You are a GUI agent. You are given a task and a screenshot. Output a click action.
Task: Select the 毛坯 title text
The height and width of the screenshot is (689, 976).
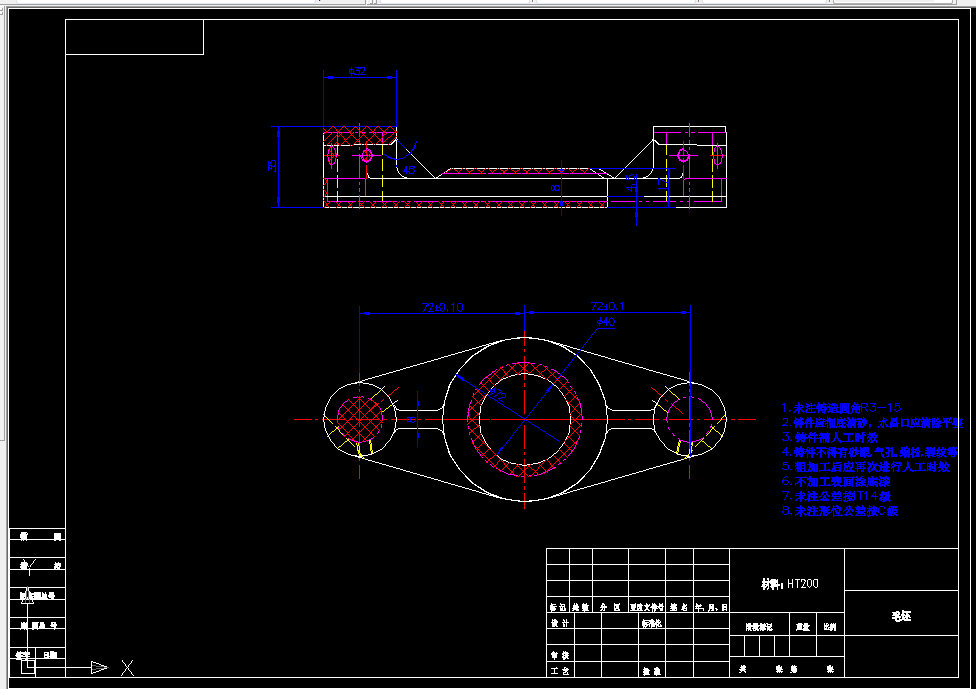[x=901, y=616]
